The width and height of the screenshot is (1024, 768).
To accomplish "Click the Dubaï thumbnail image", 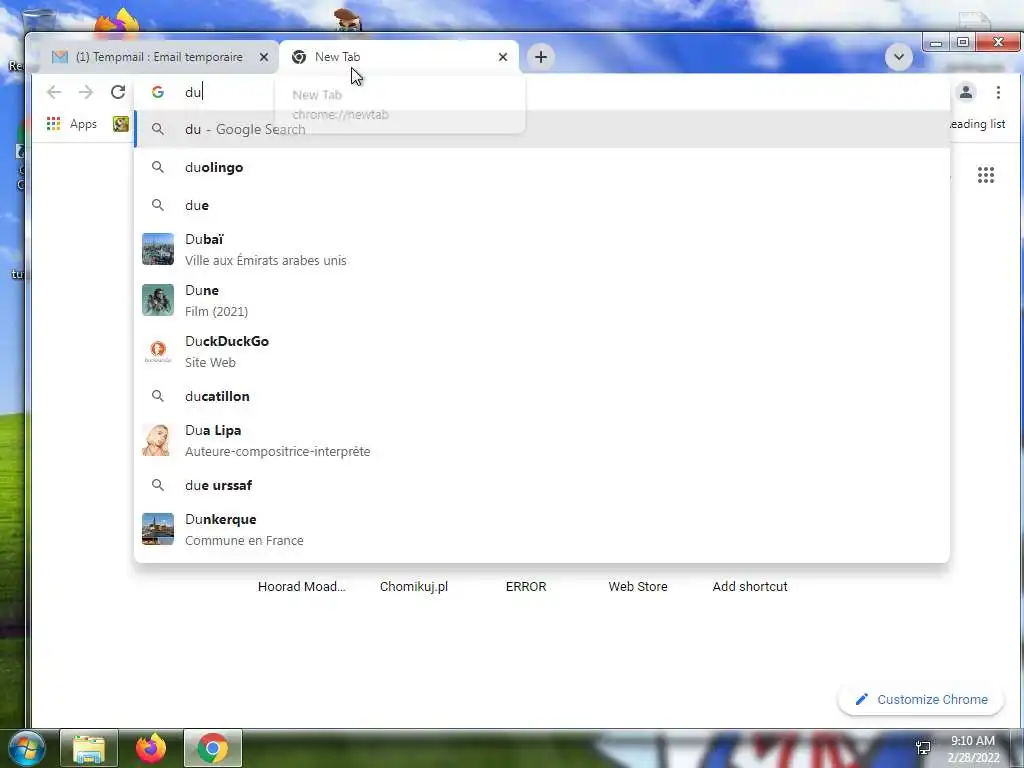I will [158, 249].
